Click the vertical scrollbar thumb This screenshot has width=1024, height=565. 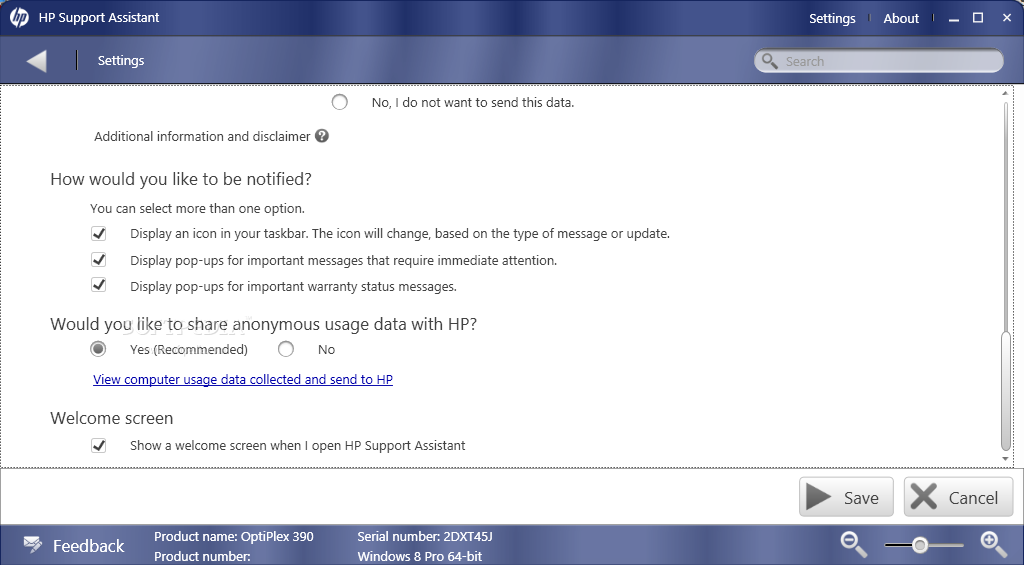tap(1006, 392)
